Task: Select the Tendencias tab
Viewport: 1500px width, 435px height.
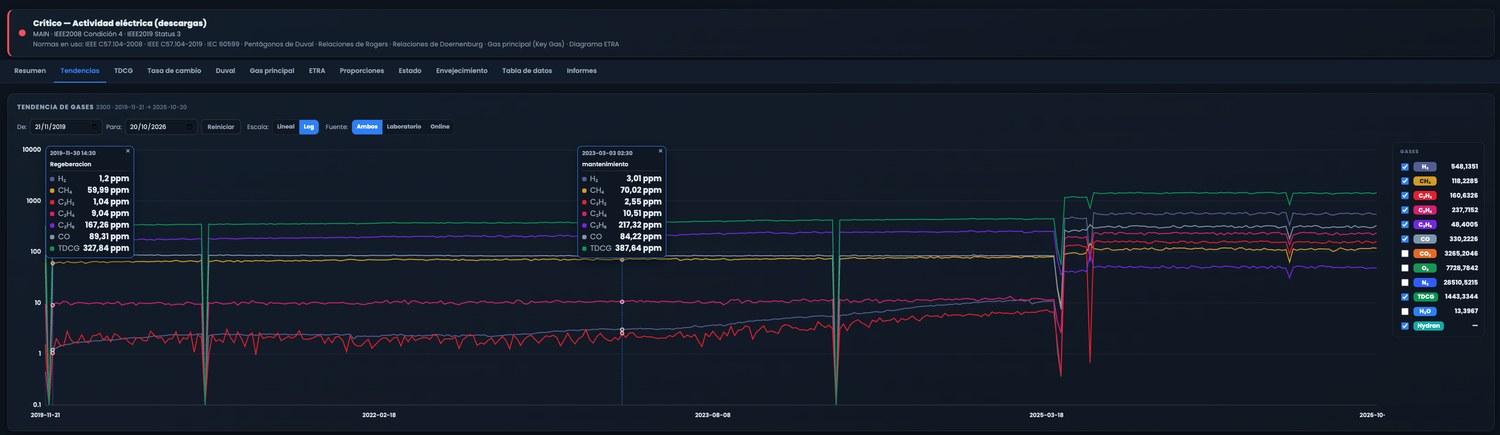Action: [80, 71]
